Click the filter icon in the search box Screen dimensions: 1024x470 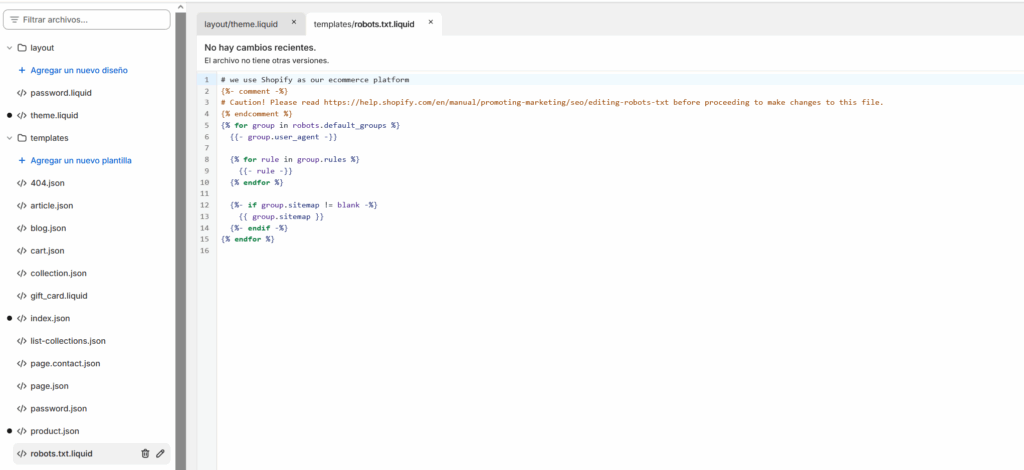[14, 19]
